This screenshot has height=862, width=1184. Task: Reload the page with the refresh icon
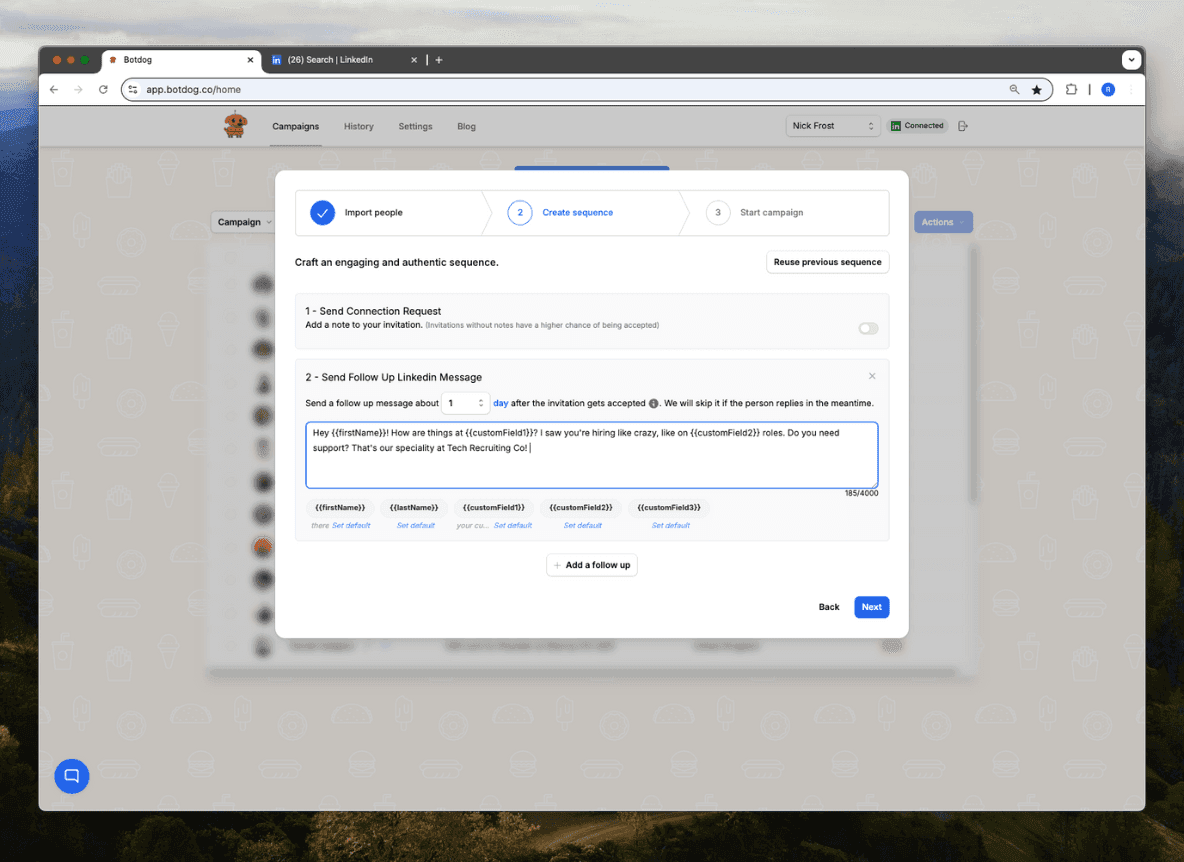point(103,89)
